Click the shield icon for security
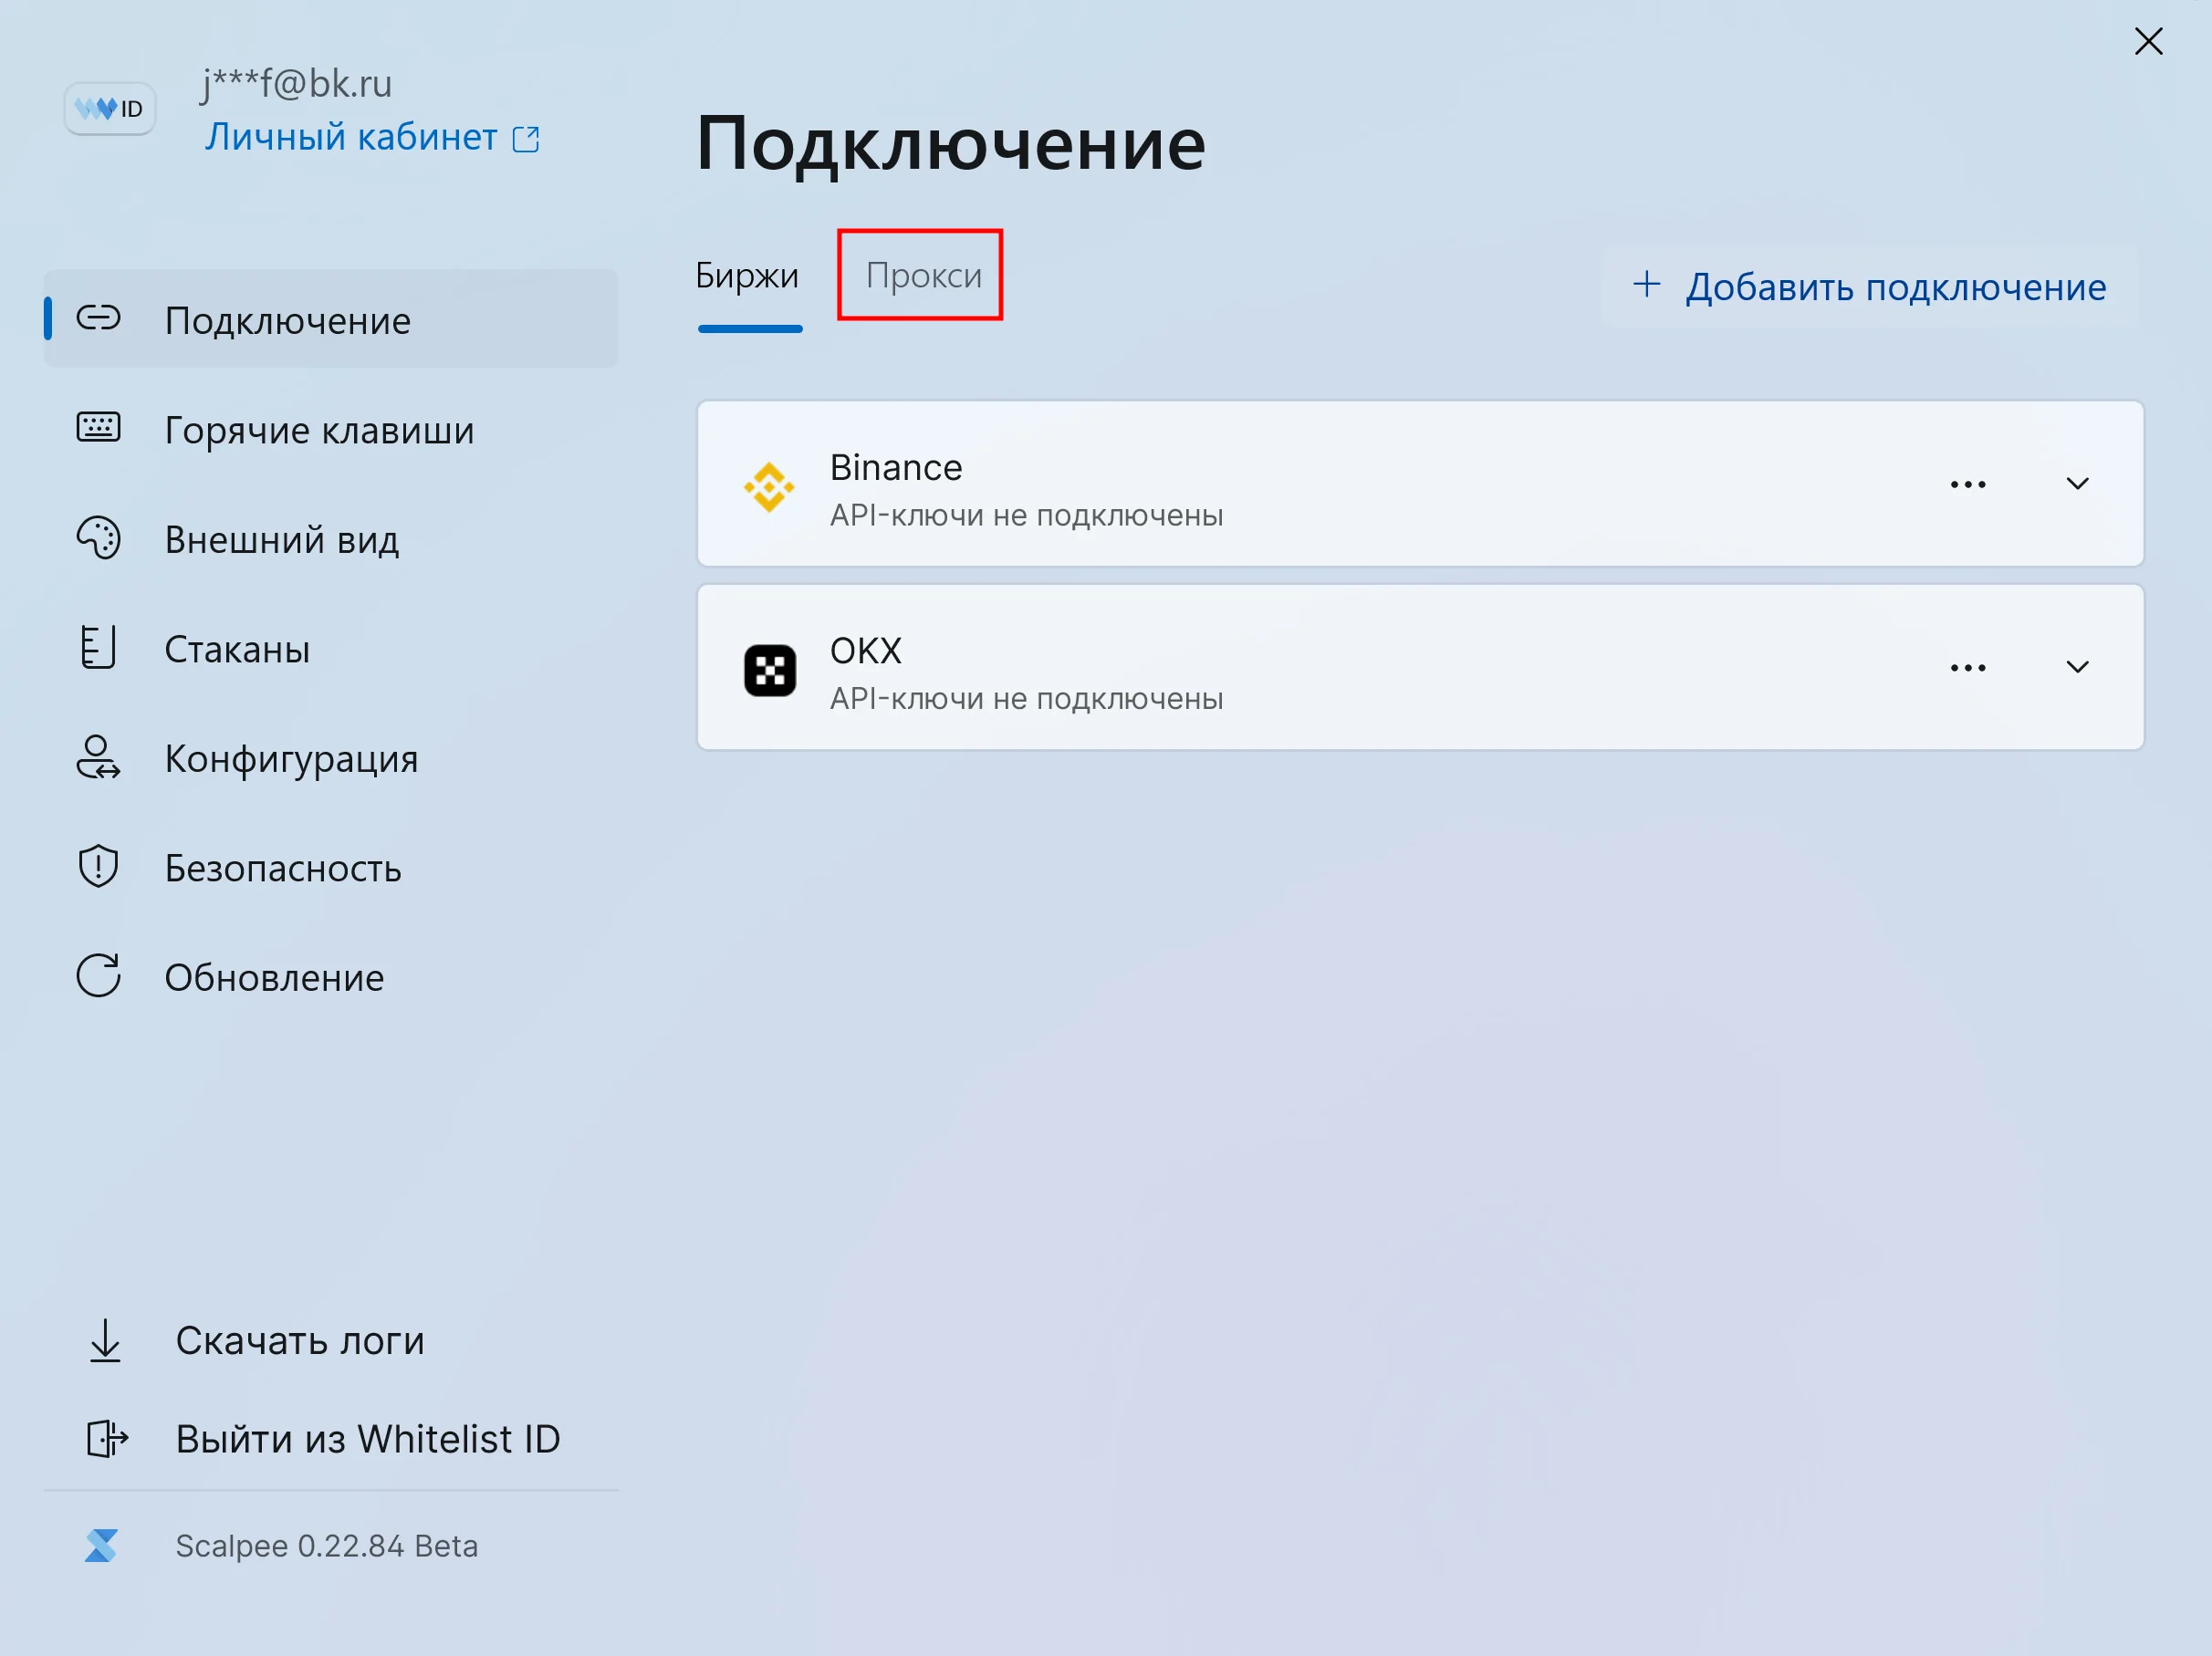This screenshot has height=1656, width=2212. pos(98,866)
